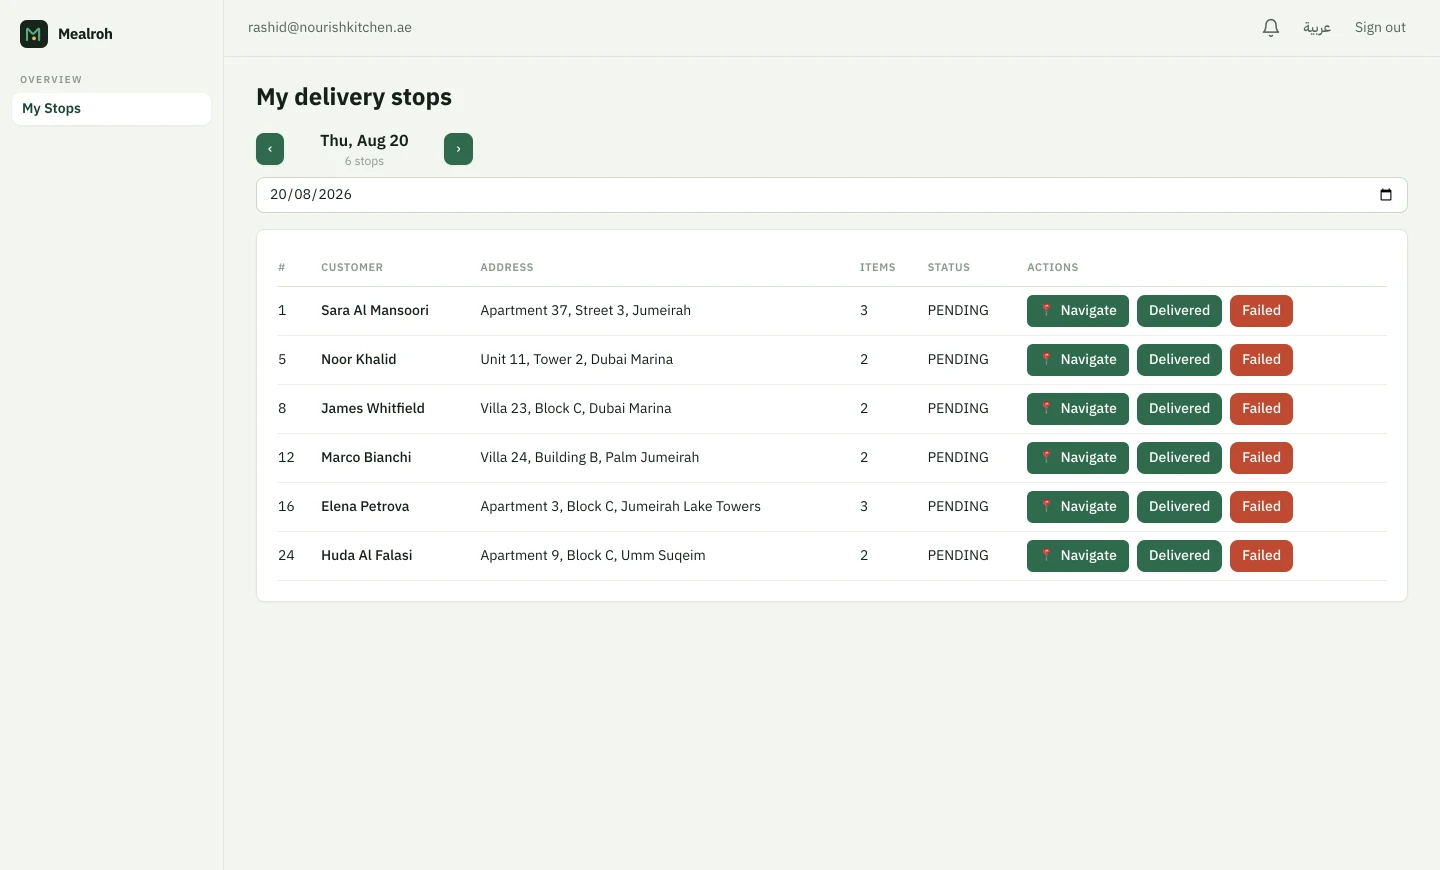This screenshot has height=870, width=1440.
Task: Click the Mealroh logo icon
Action: tap(34, 34)
